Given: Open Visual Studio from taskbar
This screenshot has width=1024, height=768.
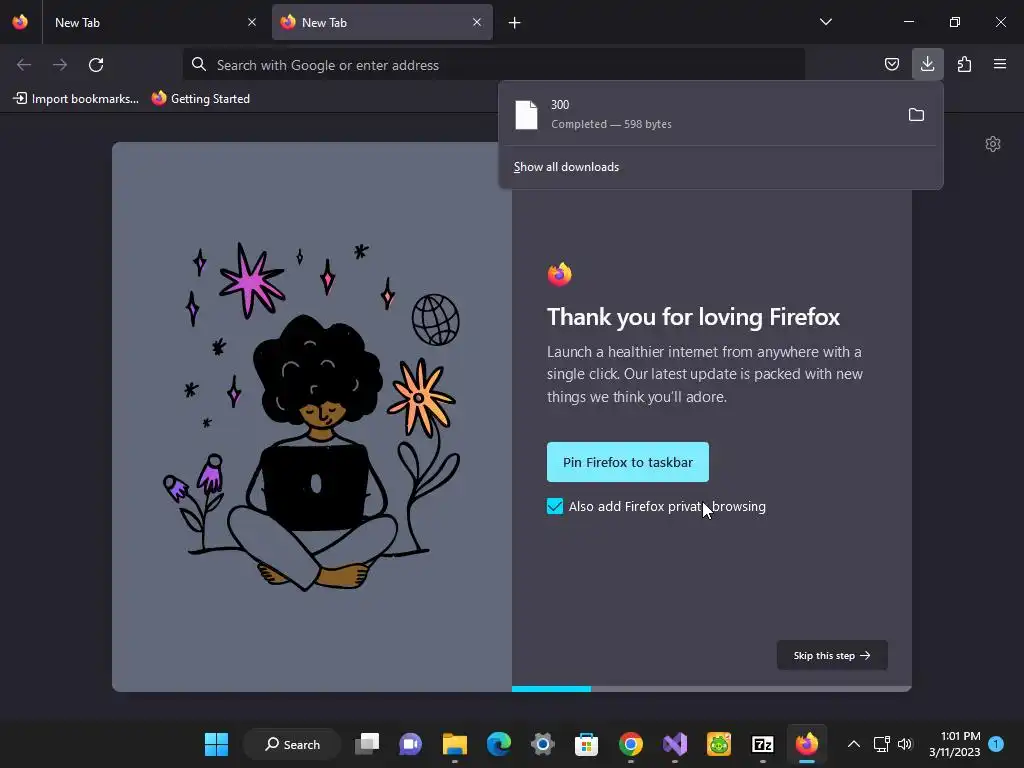Looking at the screenshot, I should click(675, 744).
